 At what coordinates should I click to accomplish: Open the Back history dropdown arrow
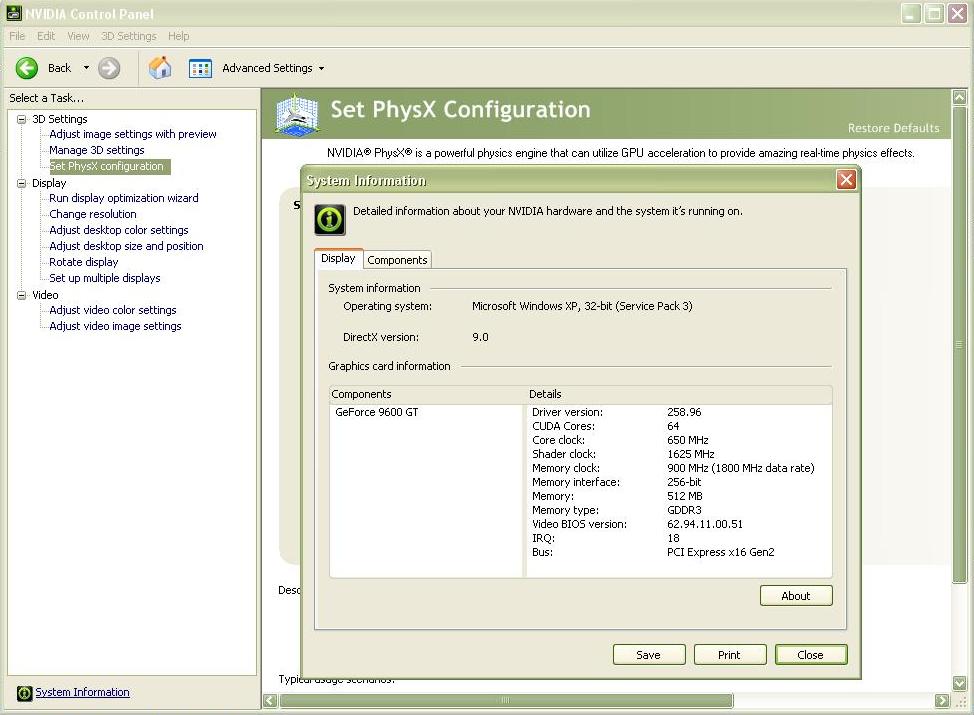click(x=86, y=68)
